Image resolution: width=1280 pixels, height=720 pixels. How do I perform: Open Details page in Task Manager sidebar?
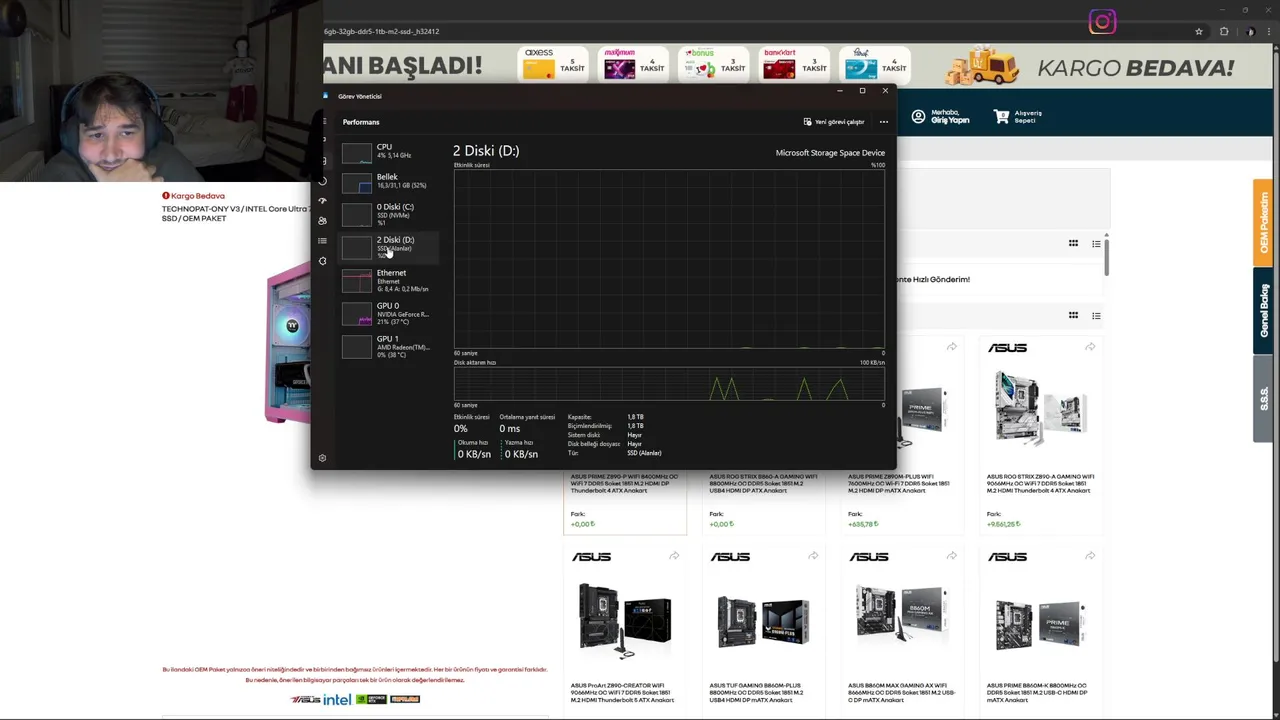[322, 241]
